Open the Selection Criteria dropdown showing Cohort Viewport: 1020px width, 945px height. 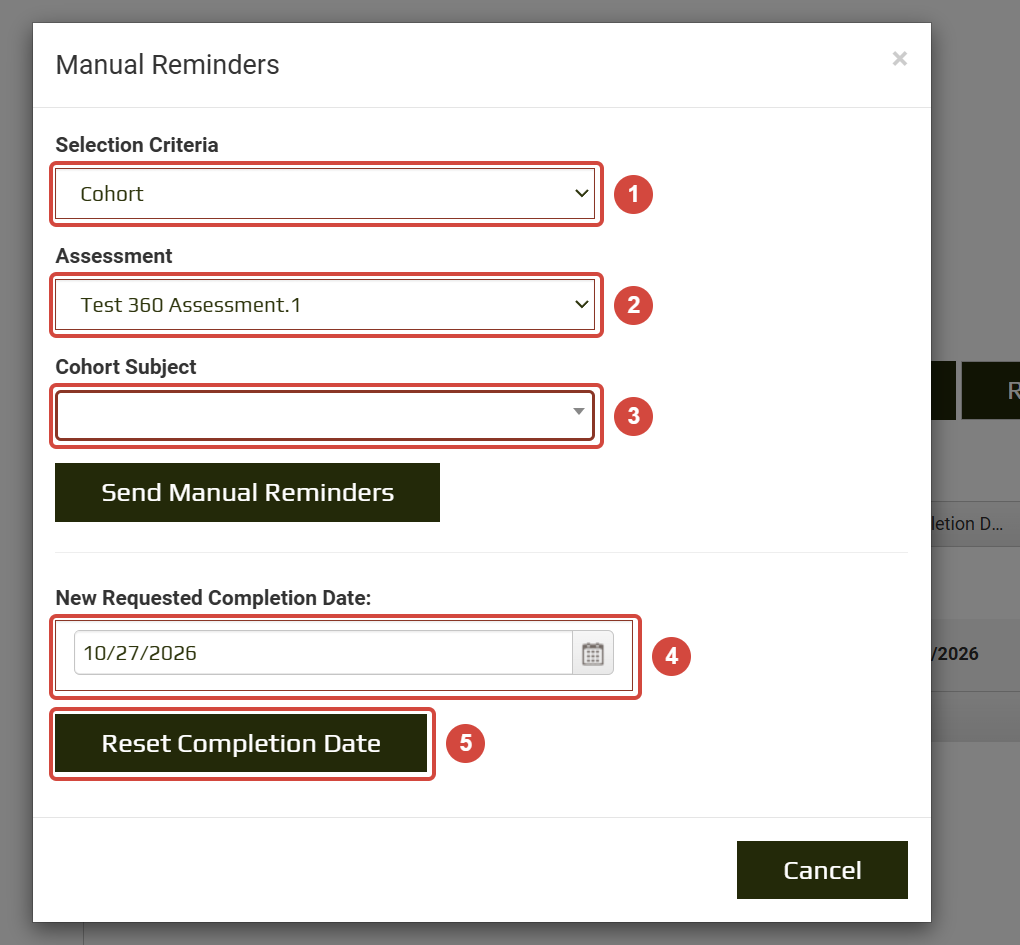tap(325, 194)
